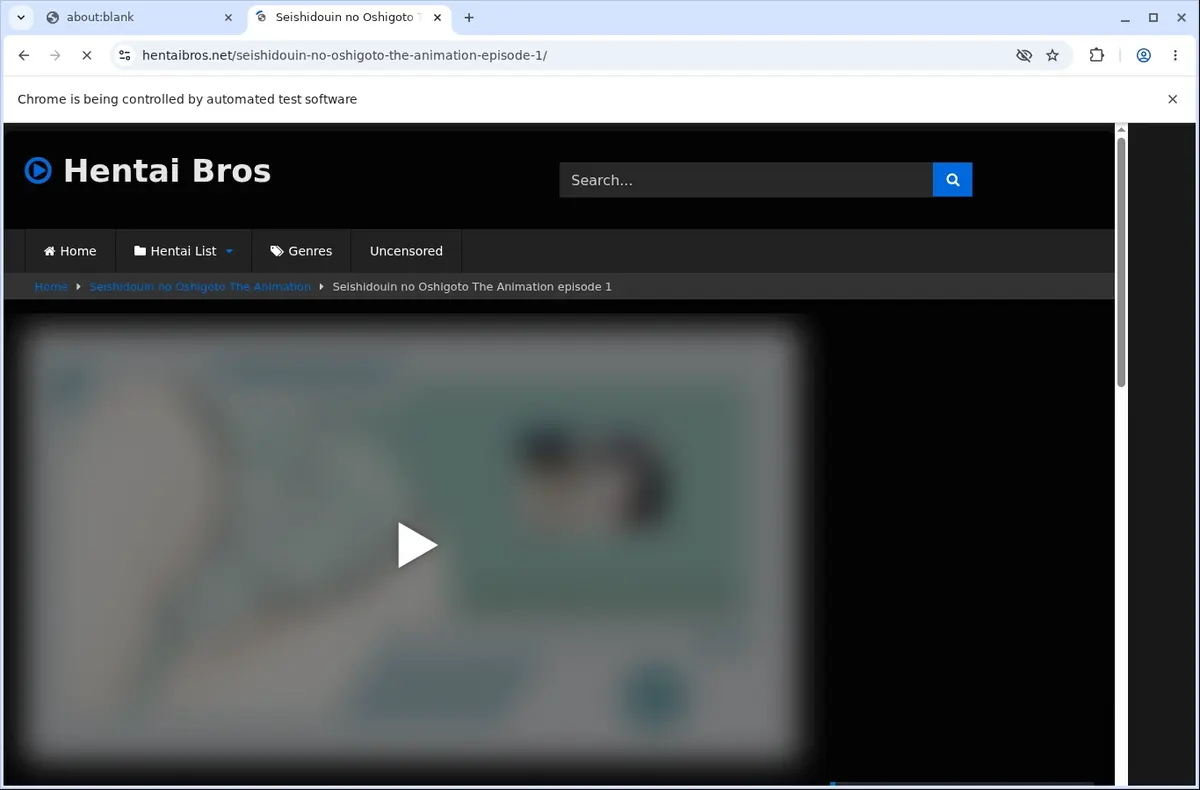Click the Hentai Bros site logo
The height and width of the screenshot is (790, 1200).
tap(148, 171)
